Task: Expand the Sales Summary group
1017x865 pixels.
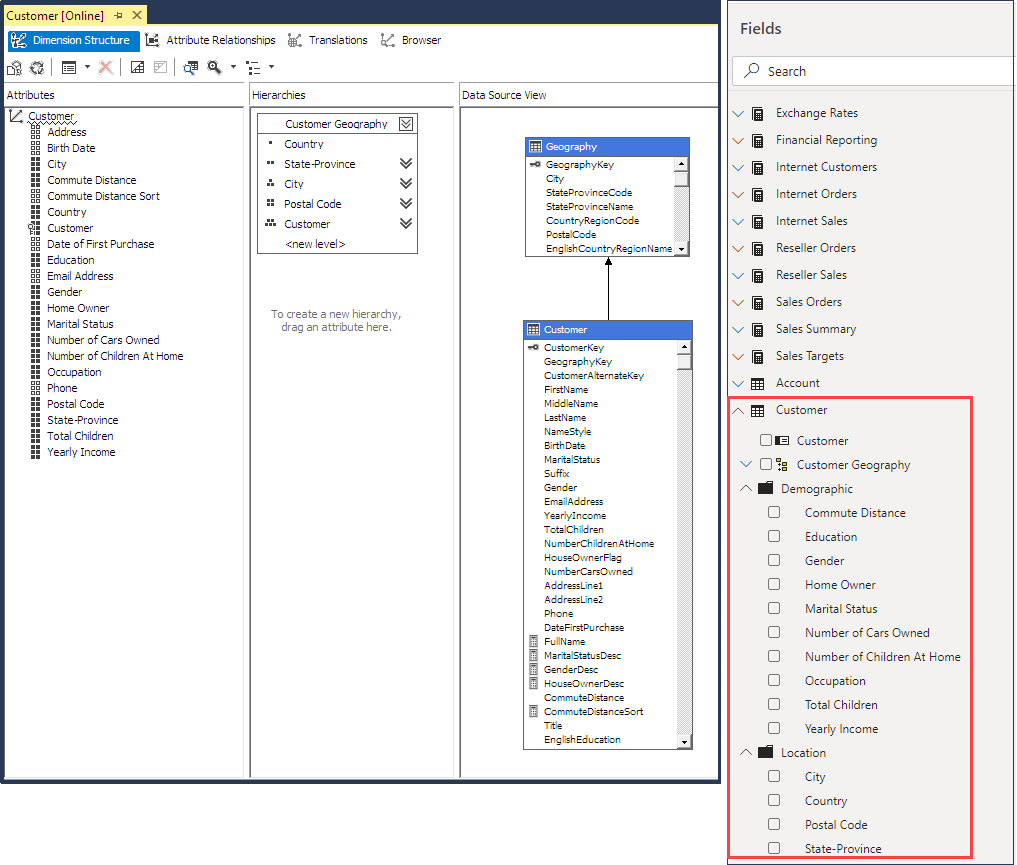Action: click(738, 329)
